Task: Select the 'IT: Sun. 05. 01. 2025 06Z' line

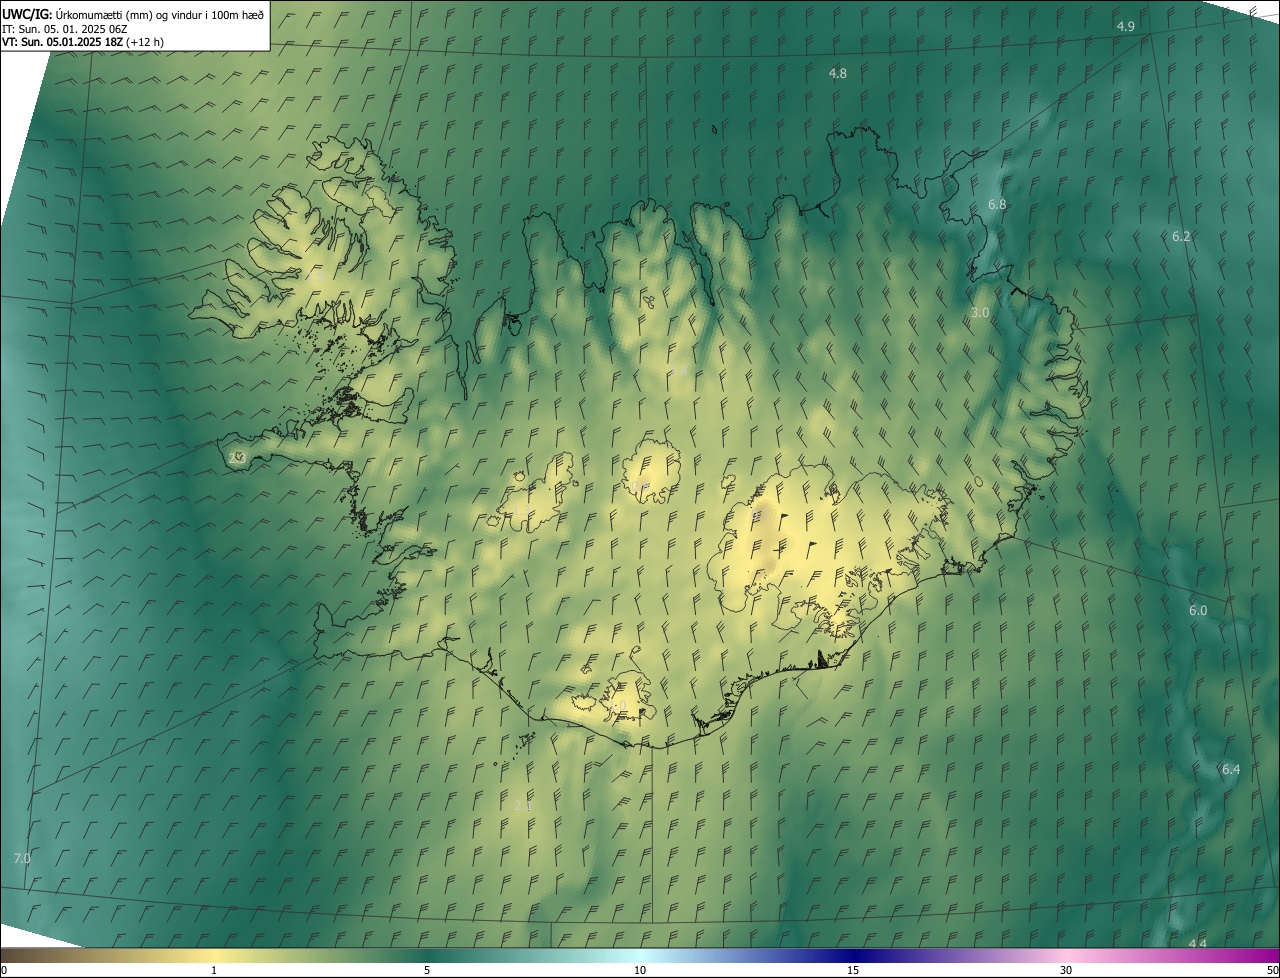Action: [62, 28]
